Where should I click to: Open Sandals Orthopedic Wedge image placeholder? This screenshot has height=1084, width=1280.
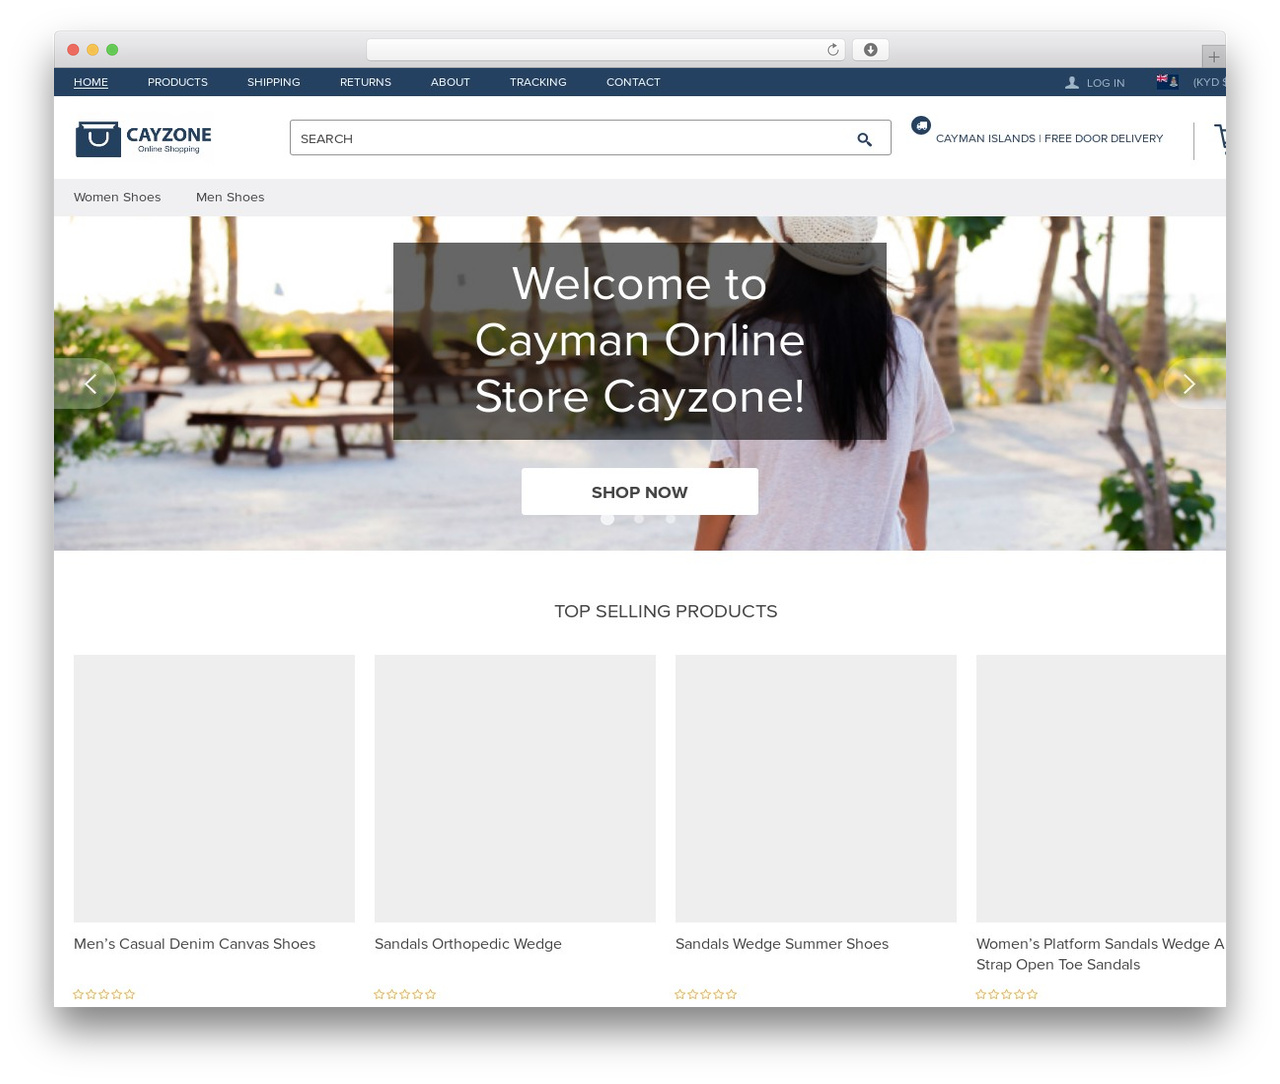point(515,789)
